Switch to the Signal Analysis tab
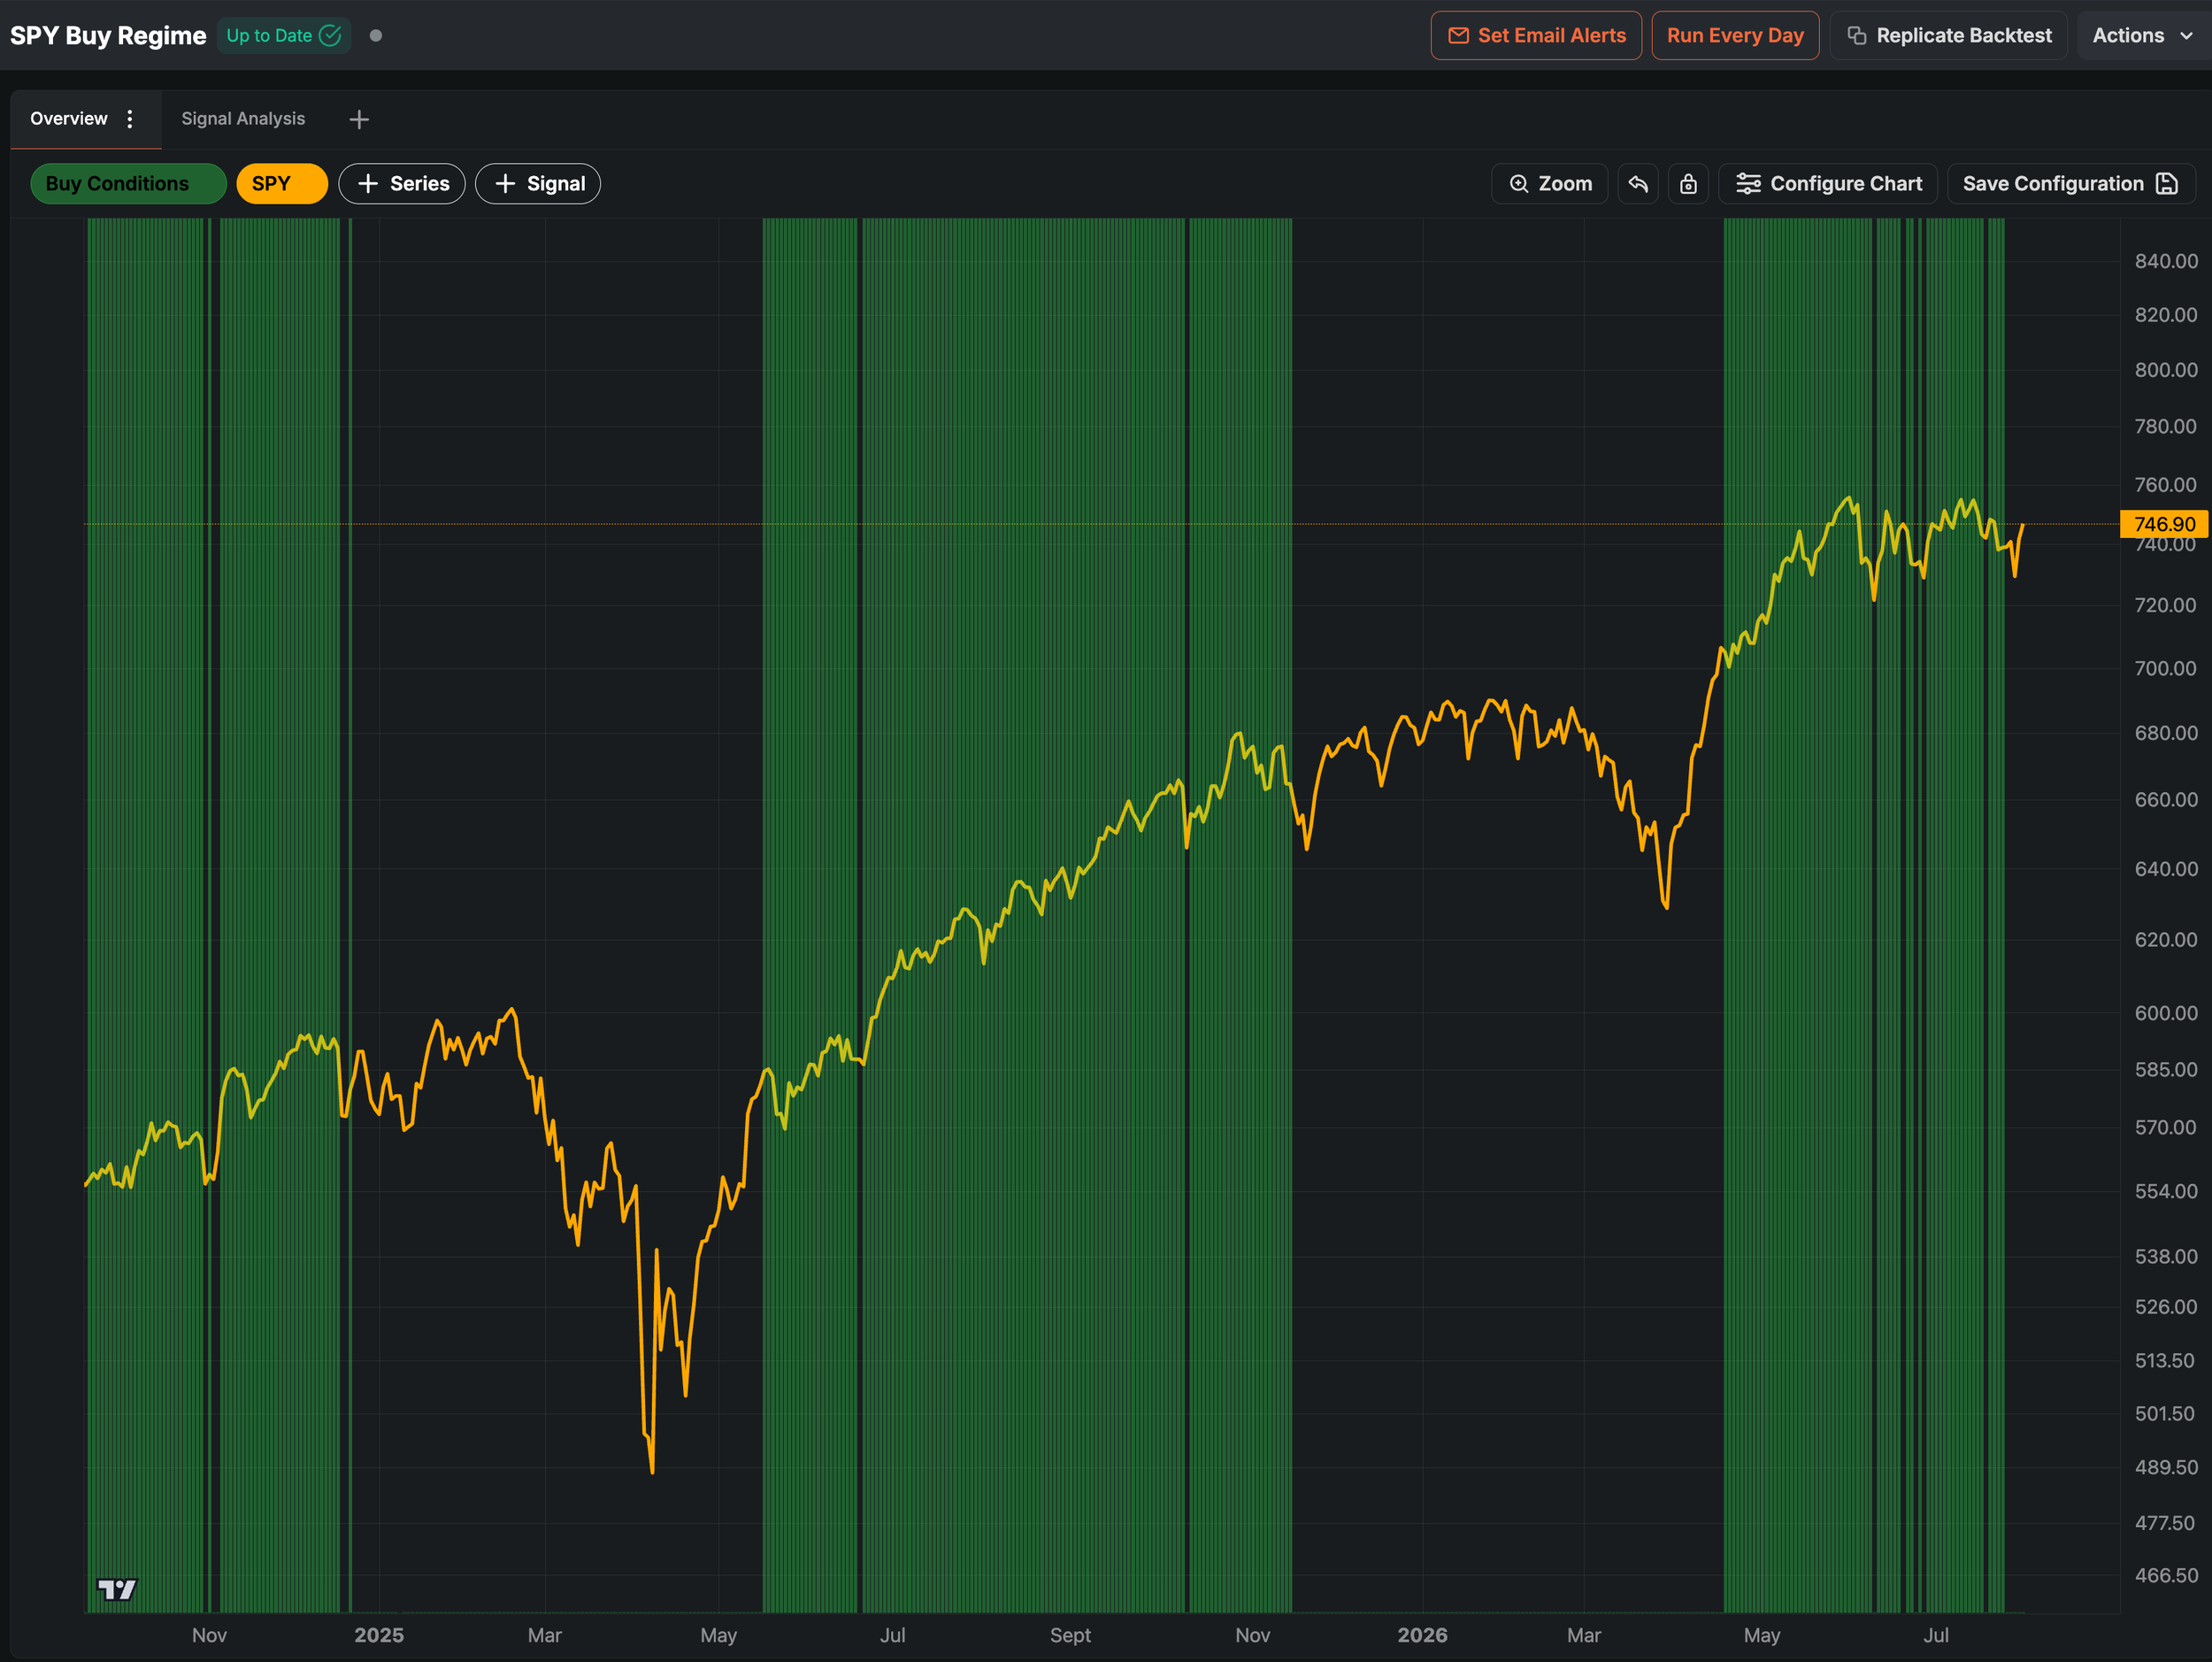Image resolution: width=2212 pixels, height=1662 pixels. coord(243,119)
